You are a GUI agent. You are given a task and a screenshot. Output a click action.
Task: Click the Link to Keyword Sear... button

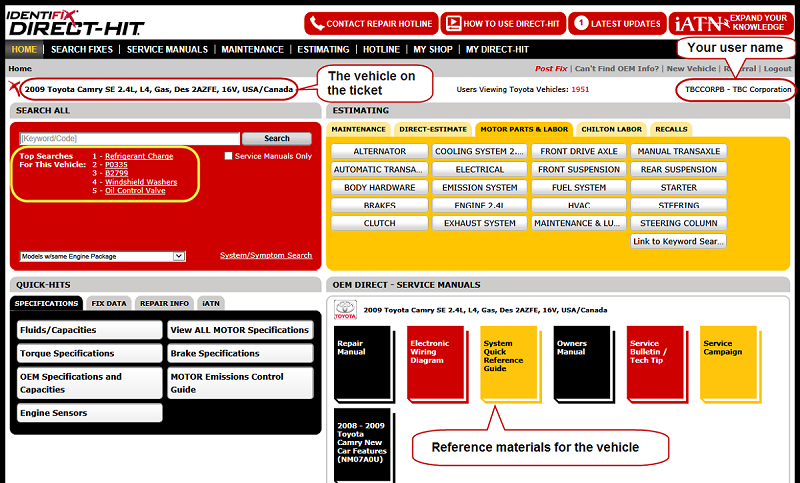pyautogui.click(x=679, y=241)
